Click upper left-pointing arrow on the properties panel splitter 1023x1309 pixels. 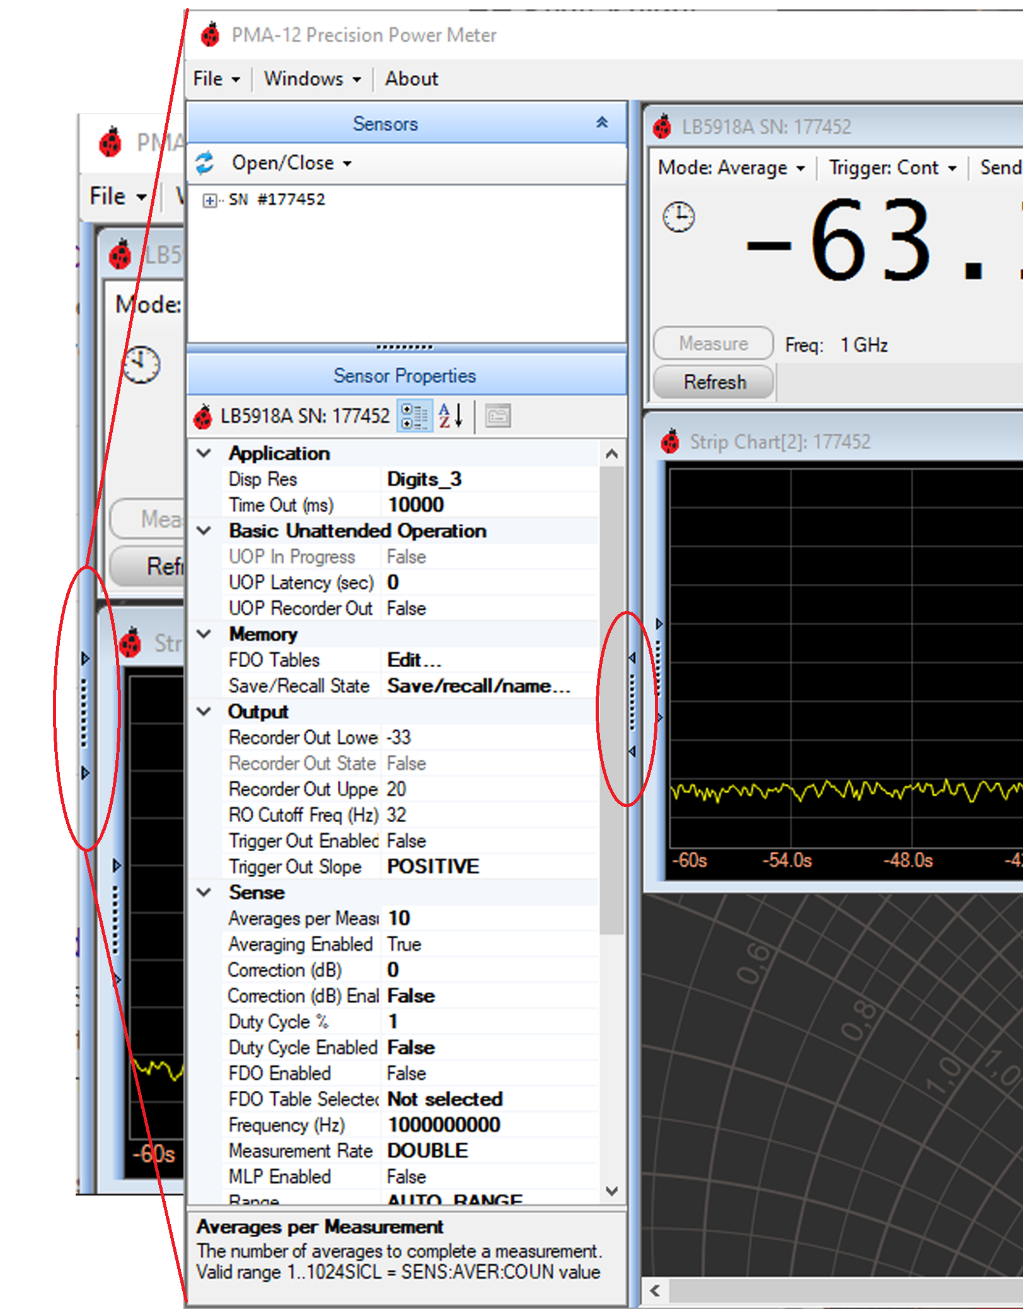tap(632, 658)
